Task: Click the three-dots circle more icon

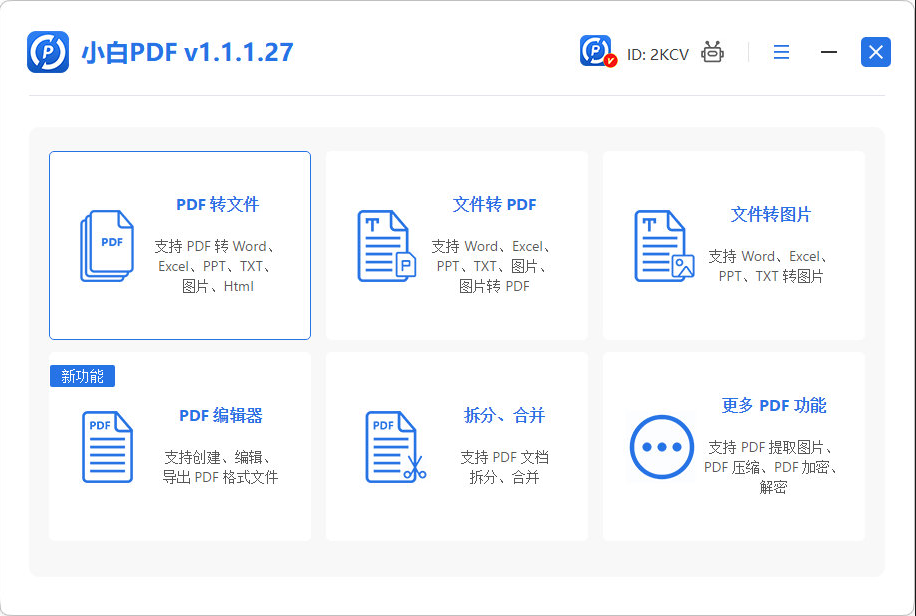Action: (662, 447)
